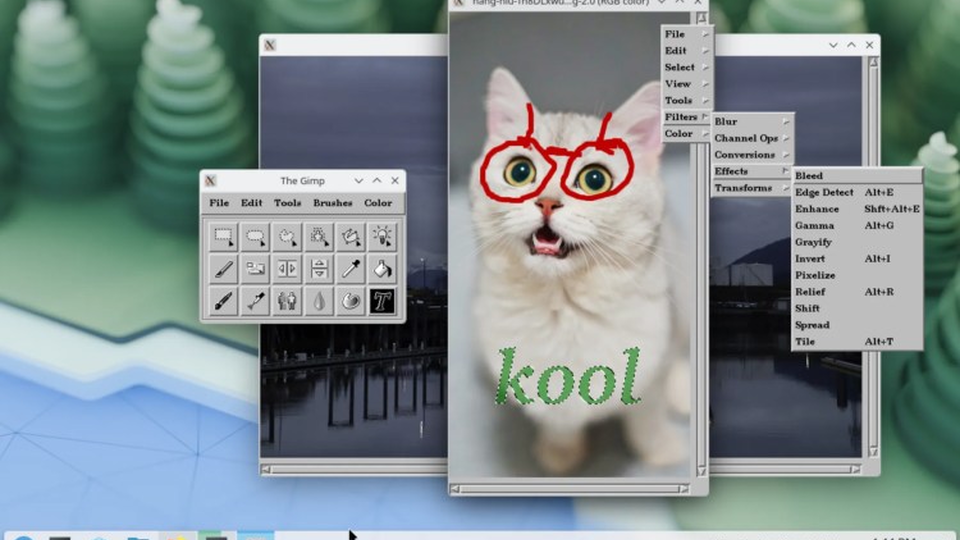This screenshot has width=960, height=540.
Task: Choose the Shift effect
Action: [857, 308]
